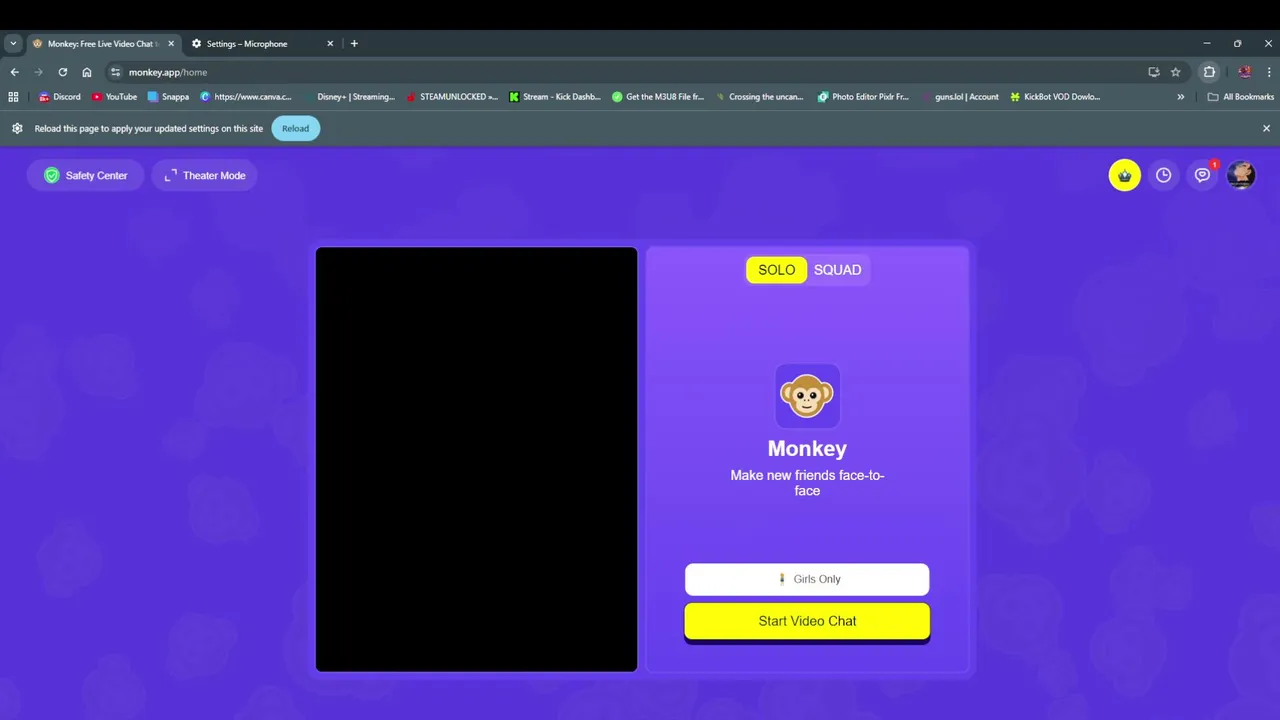Switch to SQUAD mode
This screenshot has width=1280, height=720.
pyautogui.click(x=838, y=270)
